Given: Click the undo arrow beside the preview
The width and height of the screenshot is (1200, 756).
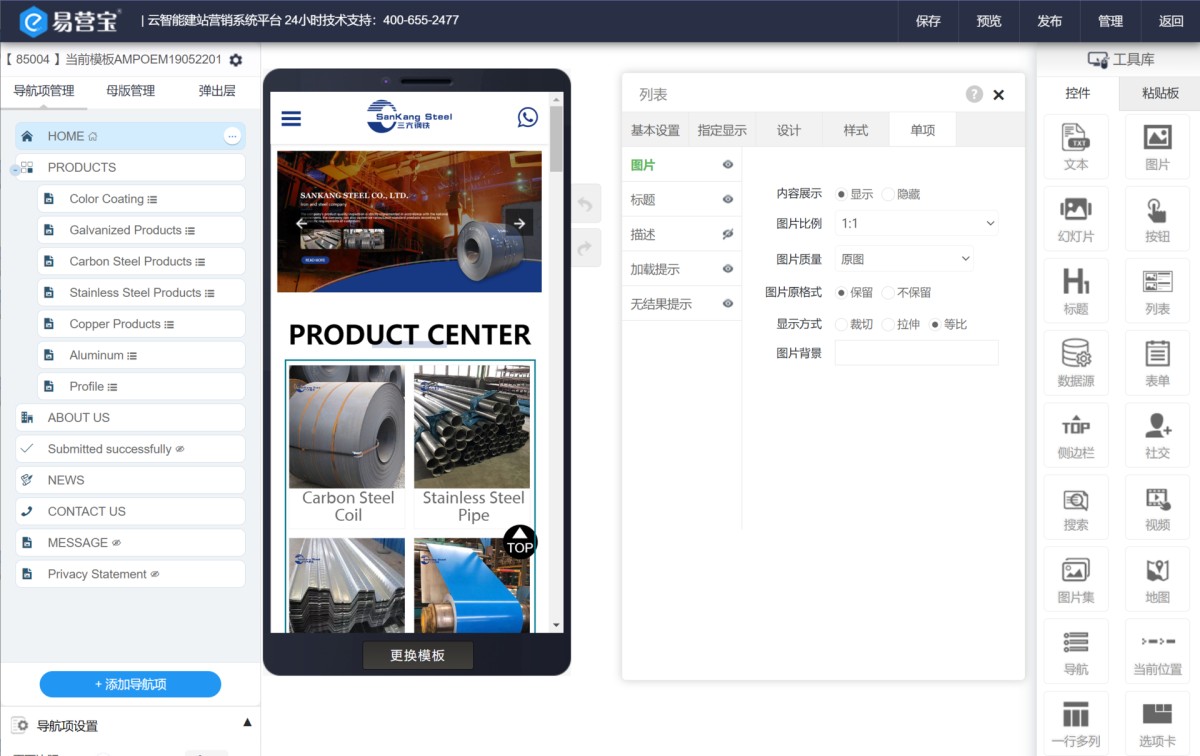Looking at the screenshot, I should click(x=585, y=205).
